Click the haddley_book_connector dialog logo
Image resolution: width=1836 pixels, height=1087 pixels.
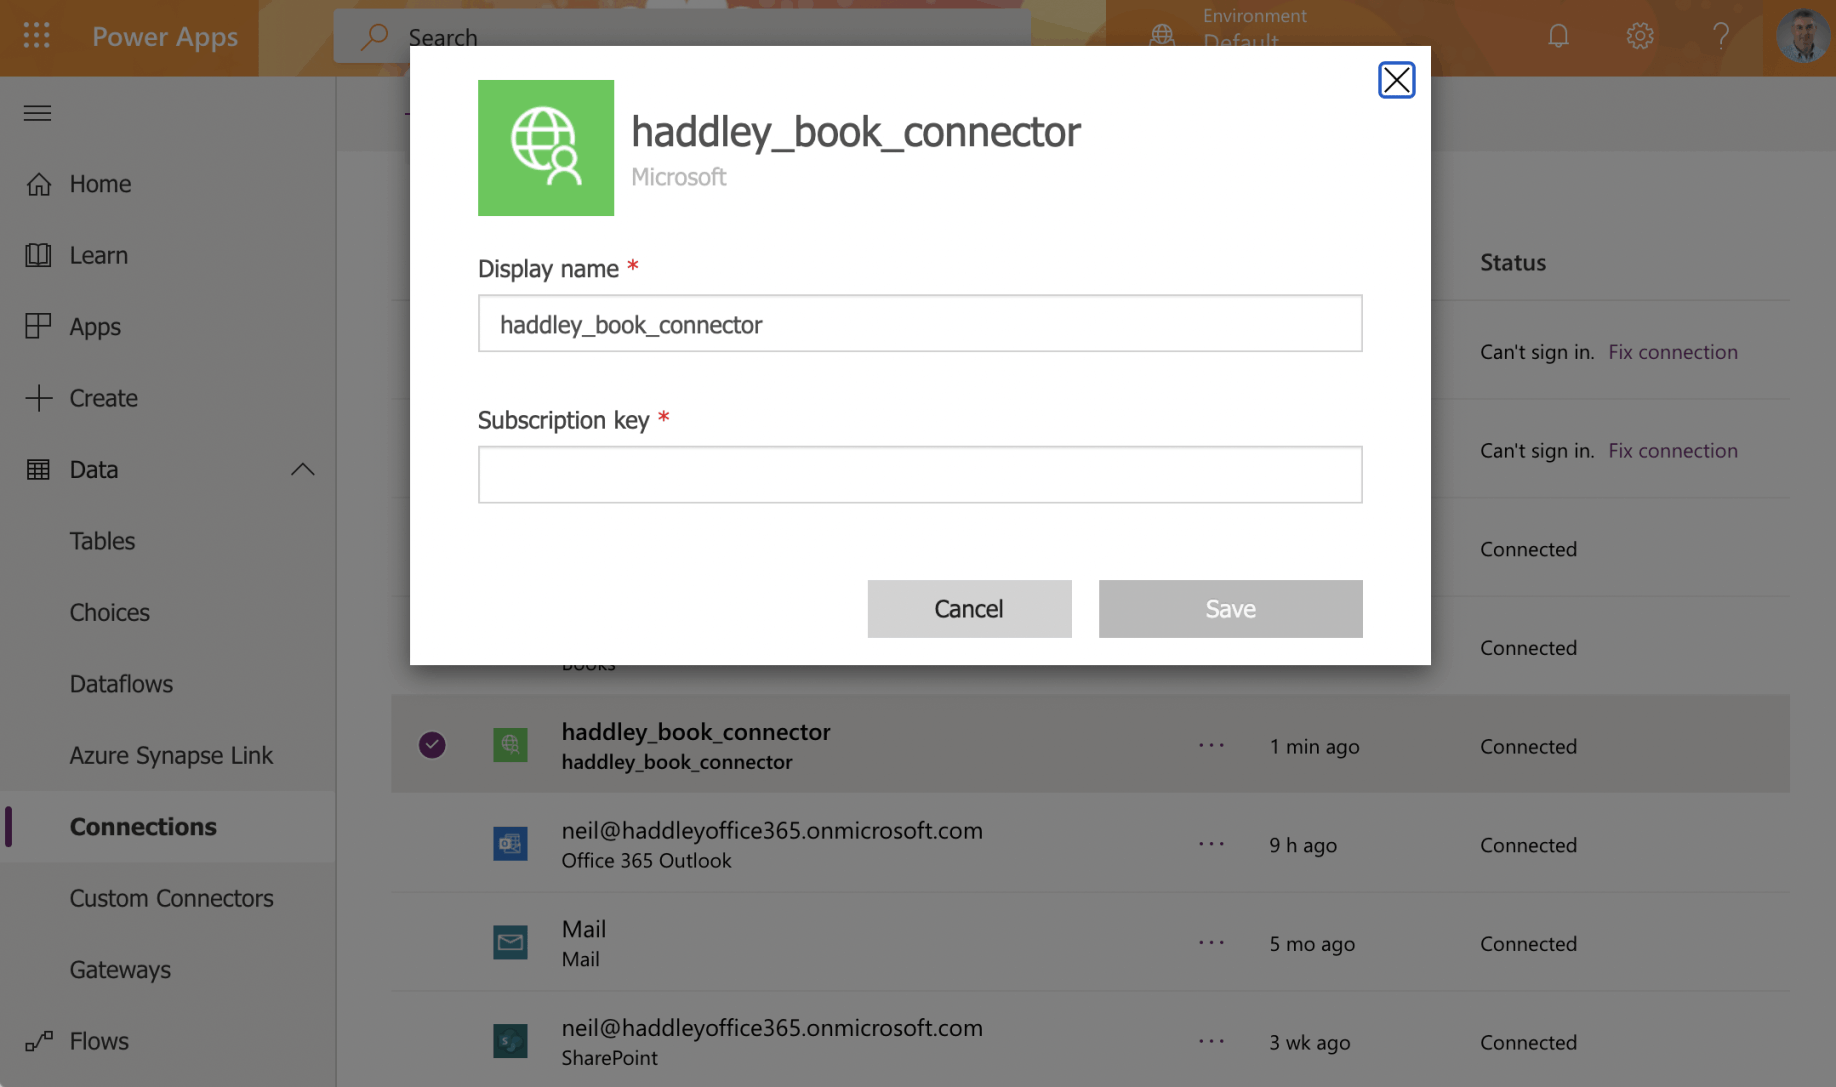546,148
